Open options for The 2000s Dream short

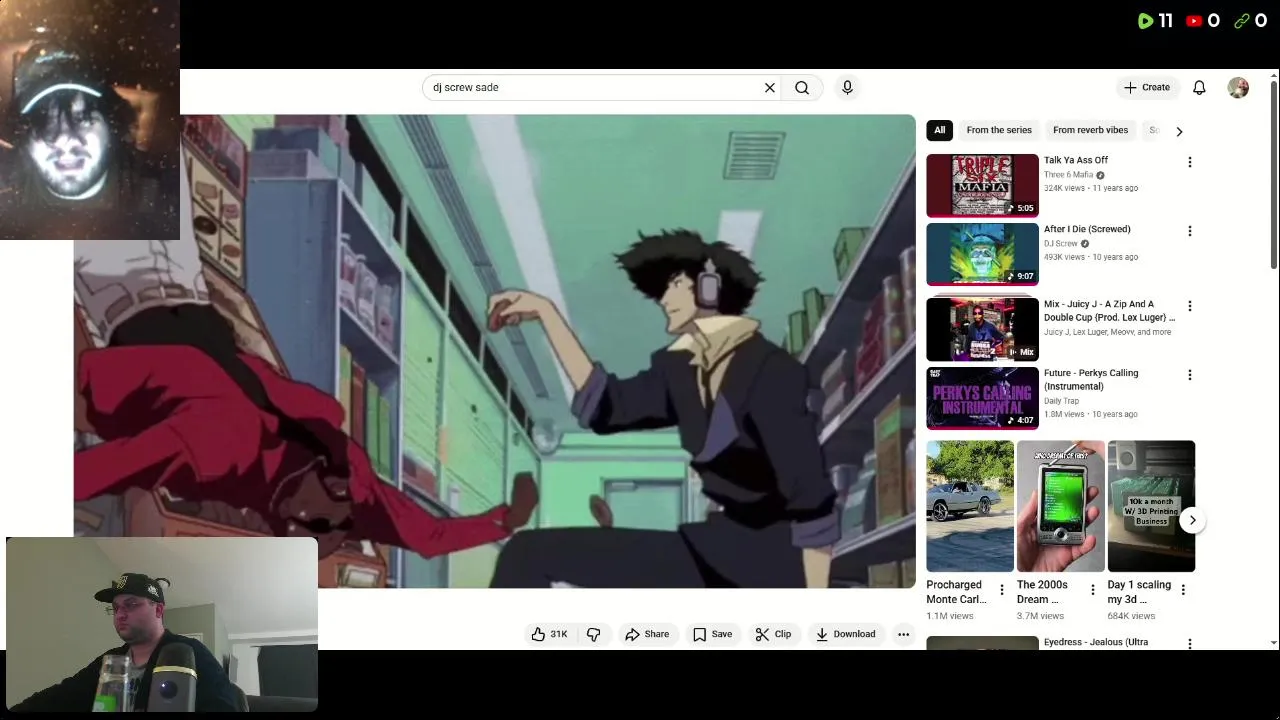pos(1092,590)
